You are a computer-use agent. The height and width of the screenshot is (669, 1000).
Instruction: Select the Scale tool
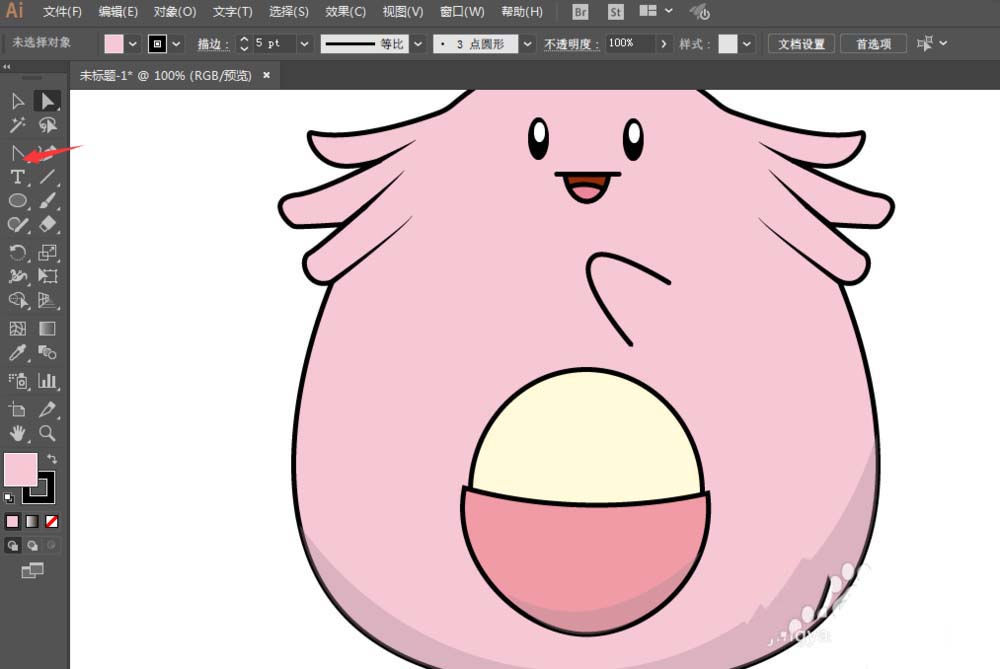48,253
